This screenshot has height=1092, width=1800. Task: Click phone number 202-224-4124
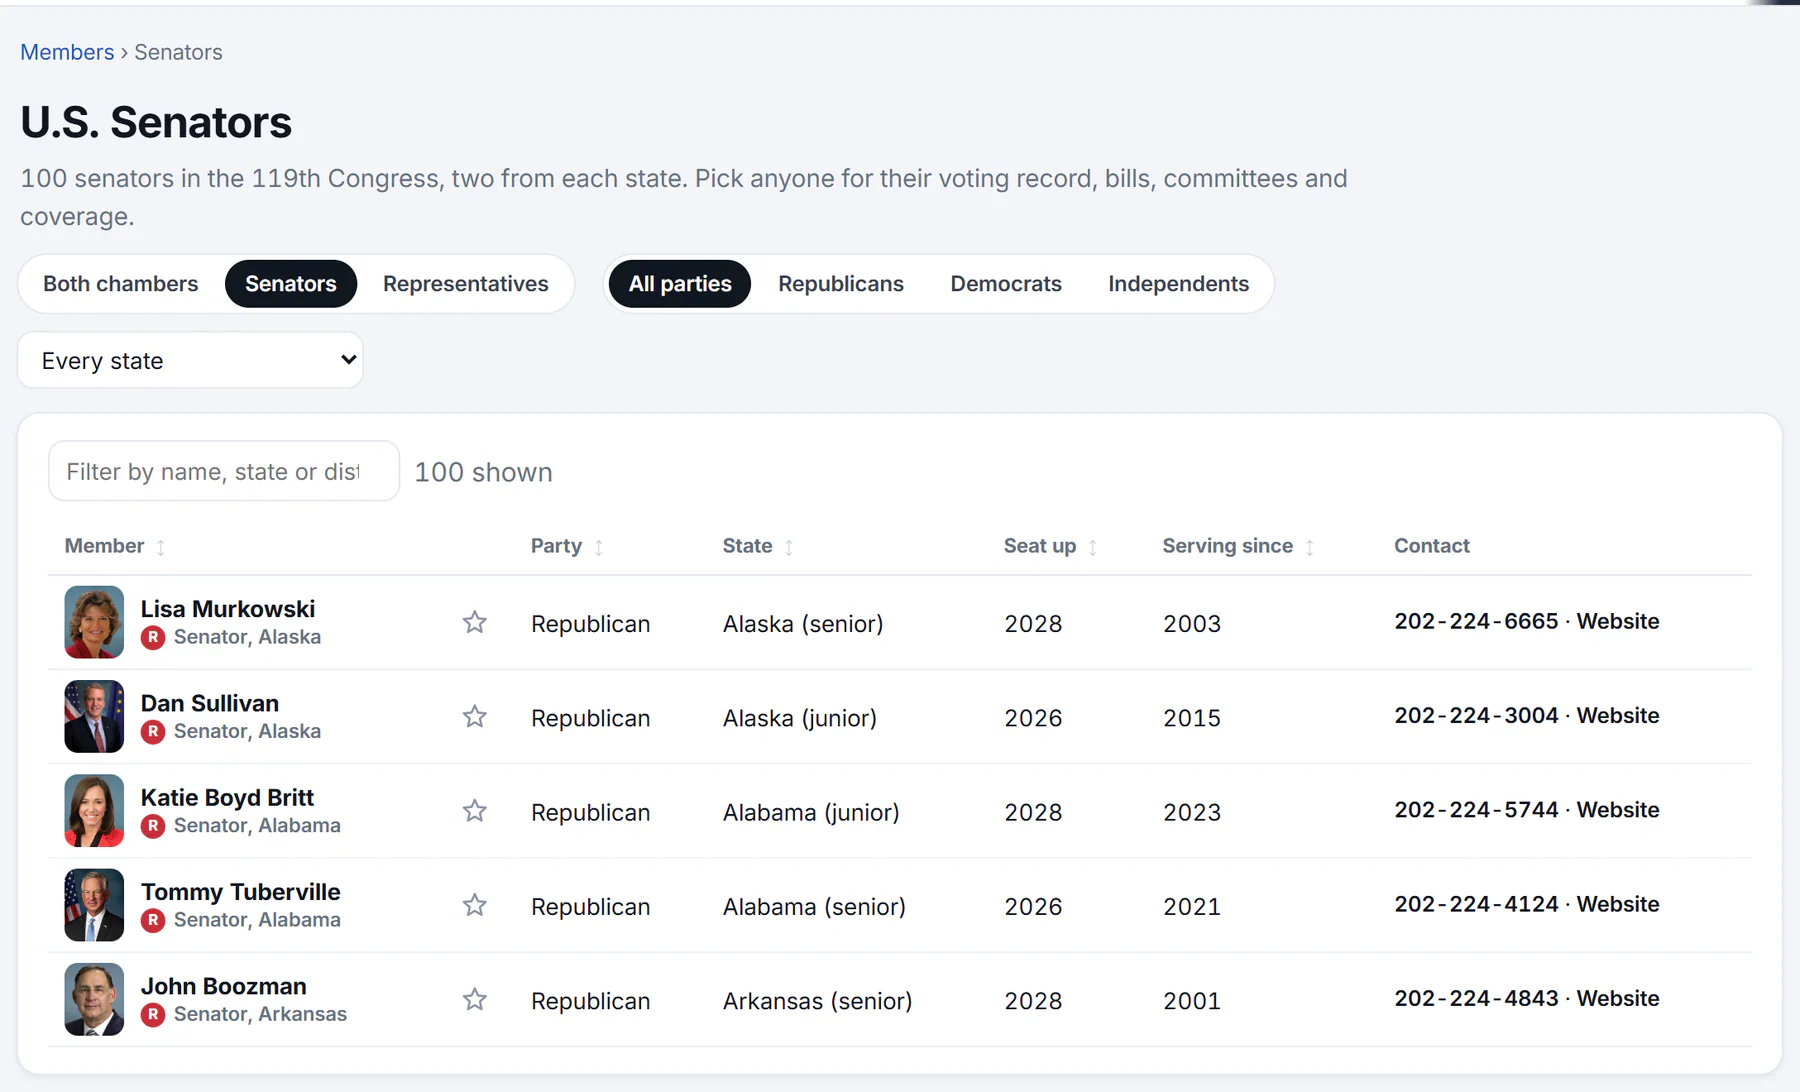(1476, 904)
